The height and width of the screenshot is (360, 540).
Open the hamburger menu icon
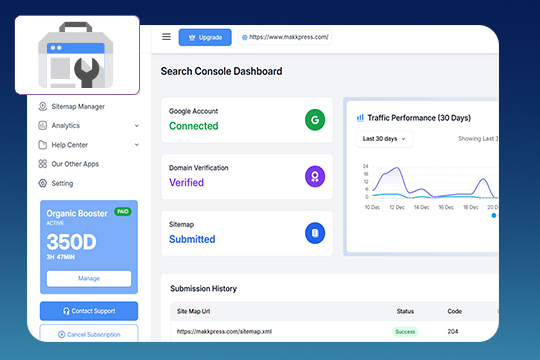pos(166,37)
